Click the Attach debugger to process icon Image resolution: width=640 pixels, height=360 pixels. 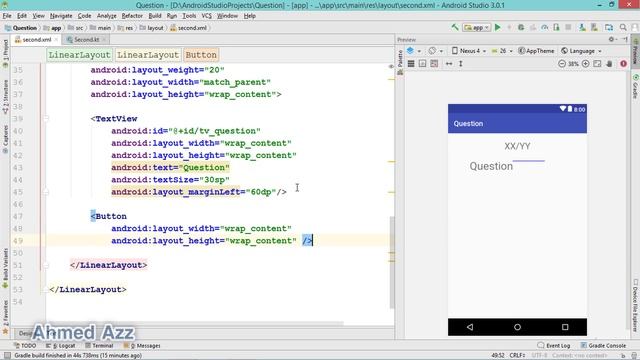(556, 27)
